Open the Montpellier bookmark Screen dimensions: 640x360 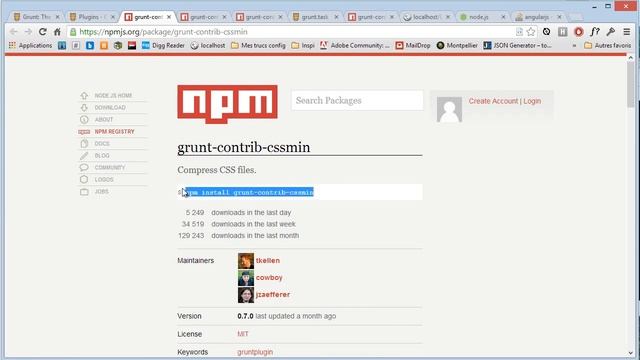click(457, 46)
